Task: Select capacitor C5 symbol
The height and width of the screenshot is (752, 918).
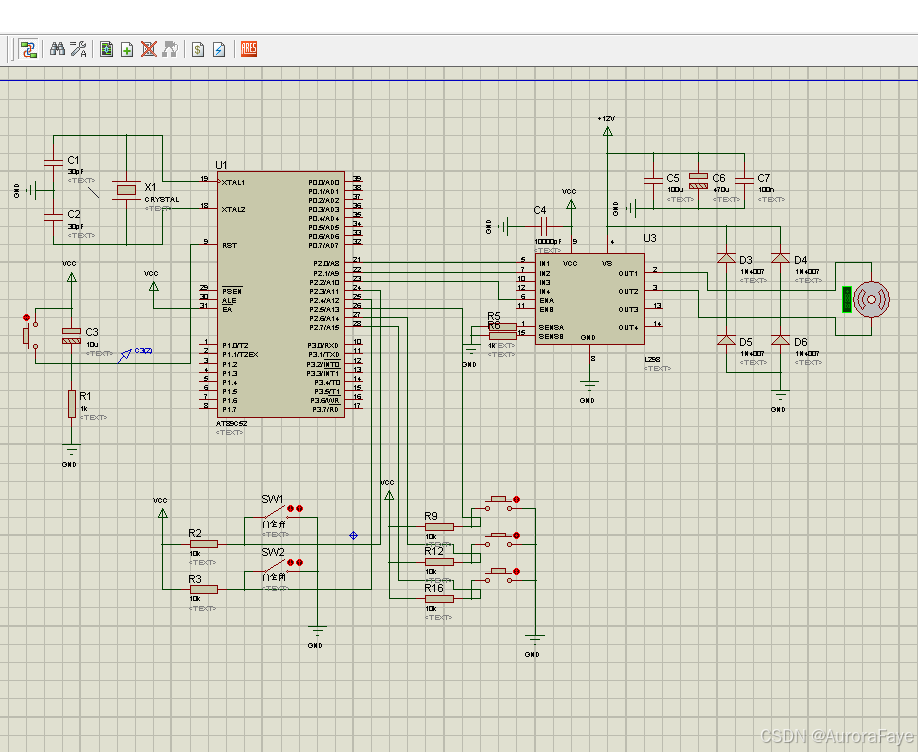Action: tap(653, 181)
